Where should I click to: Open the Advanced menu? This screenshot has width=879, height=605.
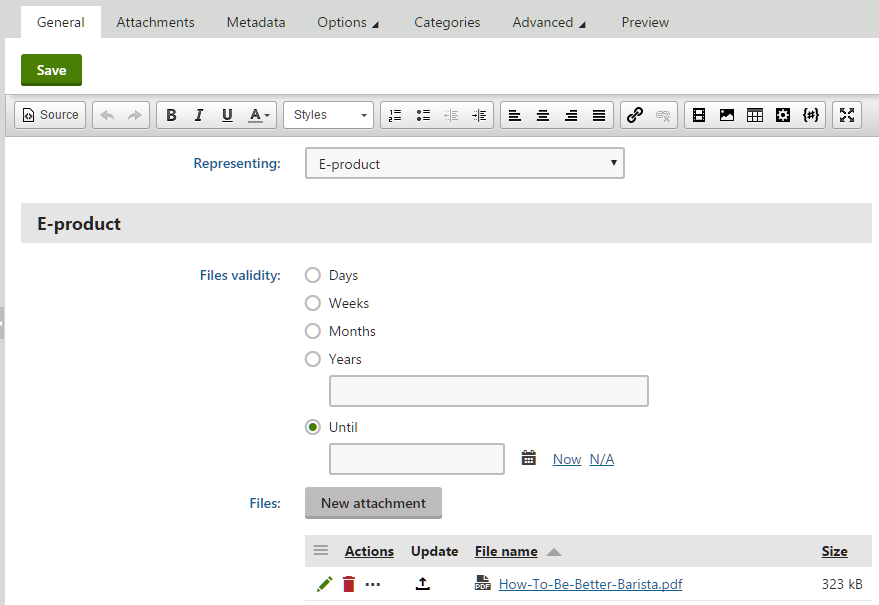pyautogui.click(x=548, y=21)
